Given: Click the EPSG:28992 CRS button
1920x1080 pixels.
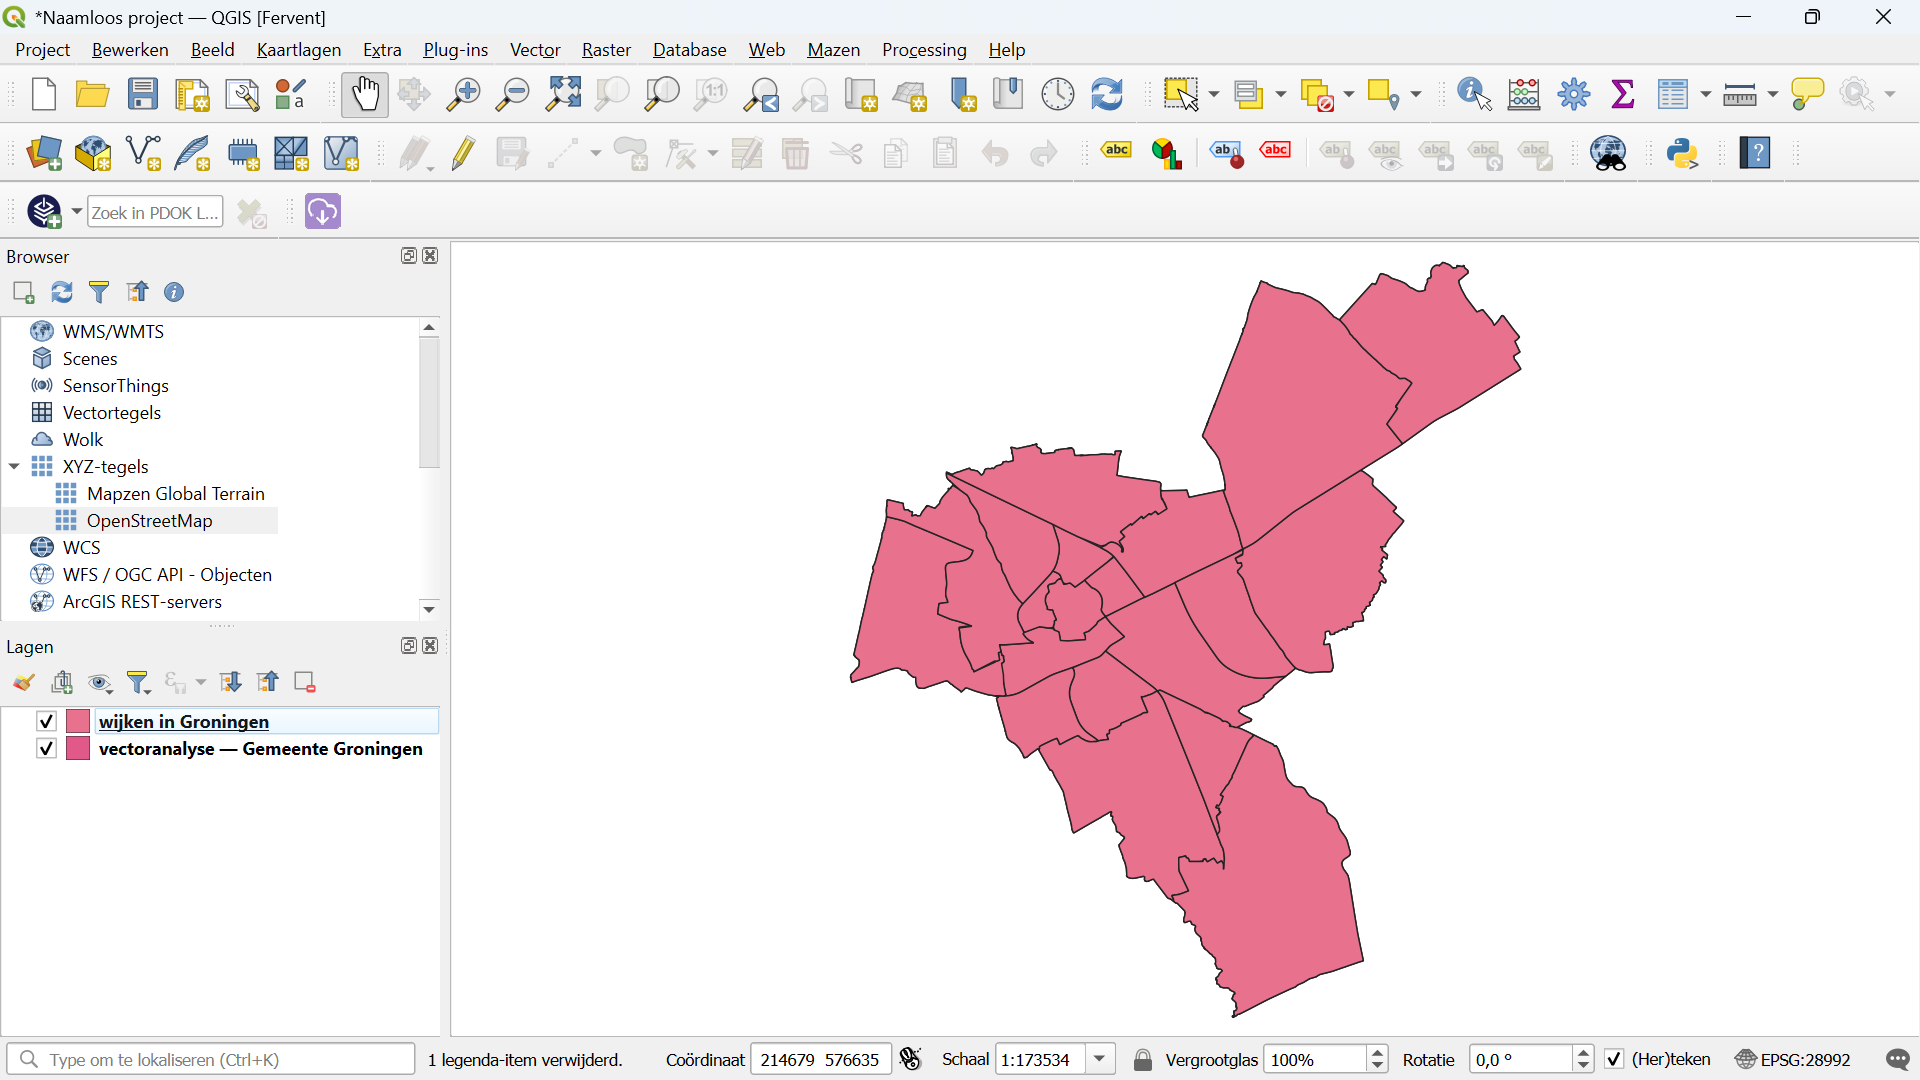Looking at the screenshot, I should point(1794,1059).
